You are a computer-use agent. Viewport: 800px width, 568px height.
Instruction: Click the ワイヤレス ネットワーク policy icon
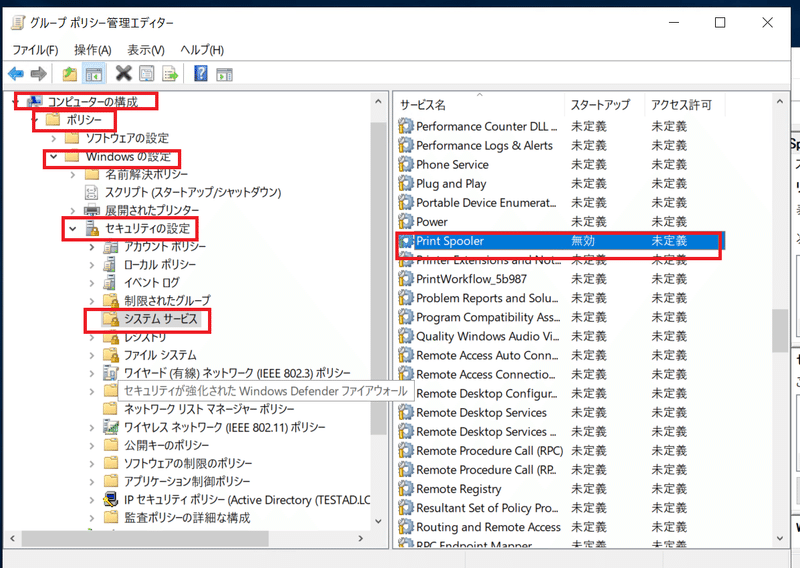pos(111,427)
